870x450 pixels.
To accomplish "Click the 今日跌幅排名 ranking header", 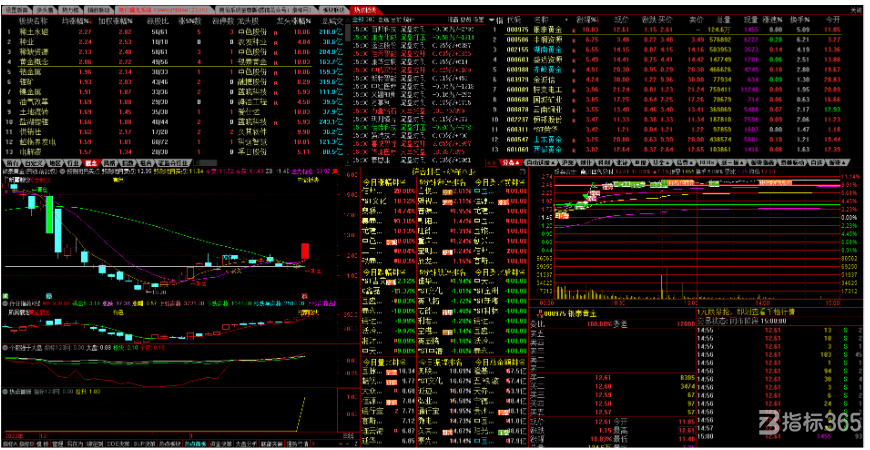I will (x=384, y=272).
